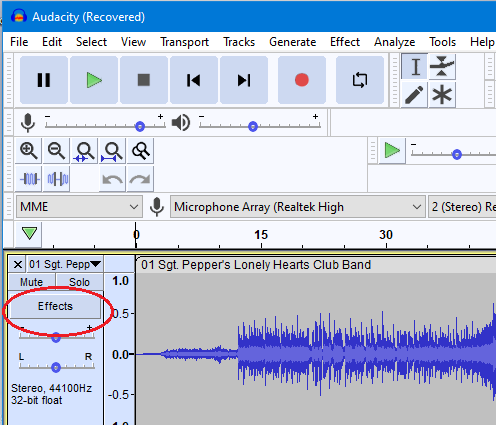Click the 0 mark on the timeline ruler
This screenshot has width=496, height=425.
pyautogui.click(x=136, y=235)
